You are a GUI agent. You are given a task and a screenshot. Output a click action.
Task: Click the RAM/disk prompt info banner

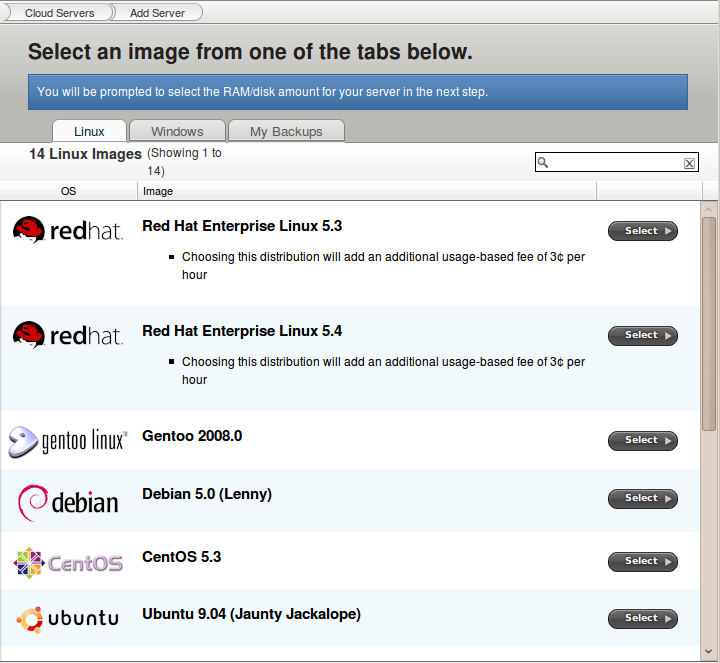pos(358,92)
